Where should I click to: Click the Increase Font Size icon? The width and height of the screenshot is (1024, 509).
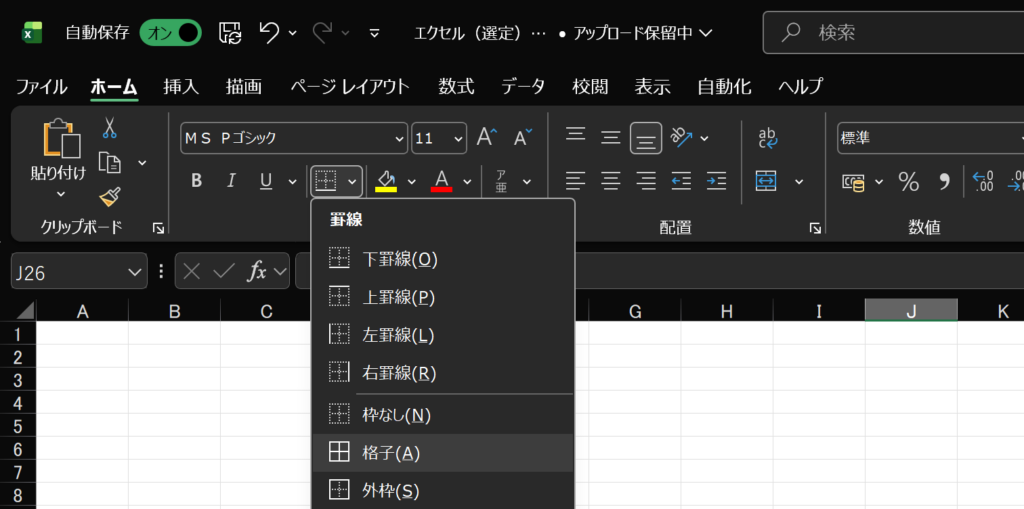point(487,138)
